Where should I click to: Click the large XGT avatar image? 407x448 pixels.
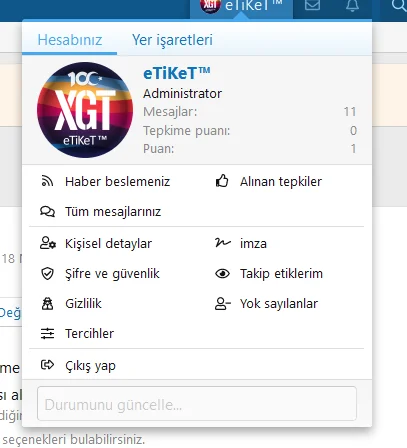pyautogui.click(x=85, y=110)
